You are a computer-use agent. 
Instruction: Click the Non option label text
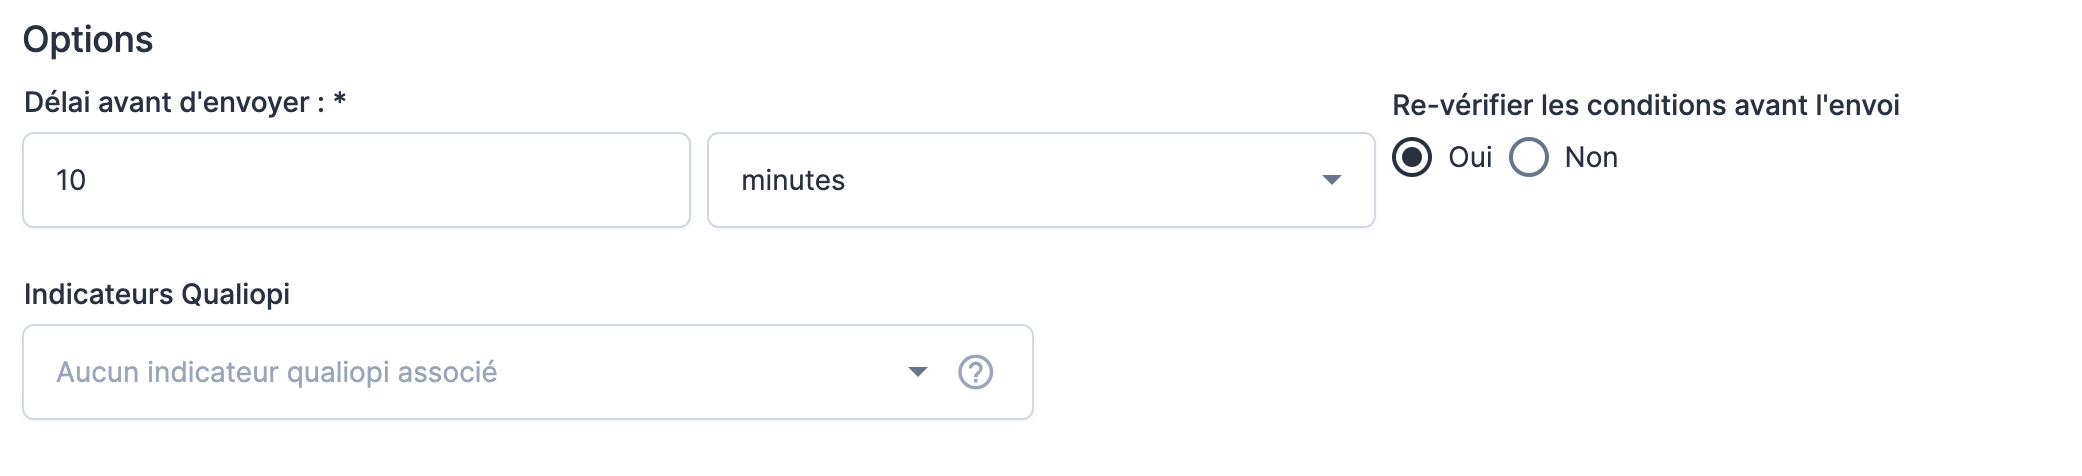(x=1591, y=158)
